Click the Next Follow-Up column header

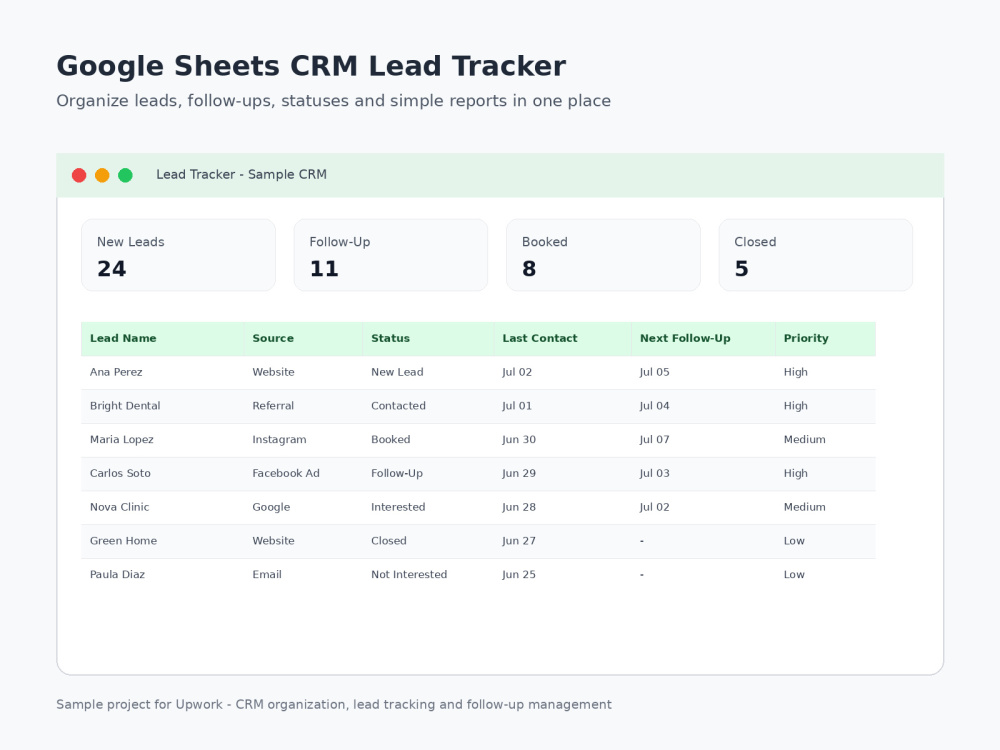coord(703,339)
